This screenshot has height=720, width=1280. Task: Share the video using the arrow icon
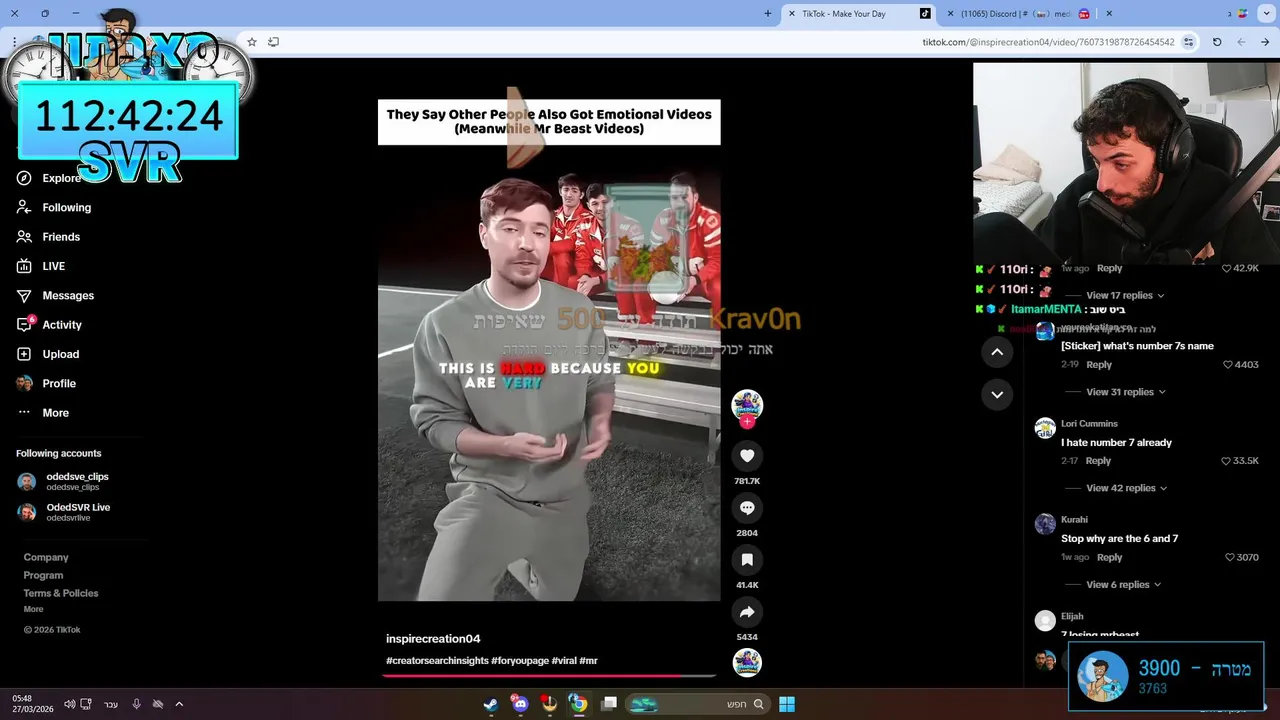click(747, 612)
